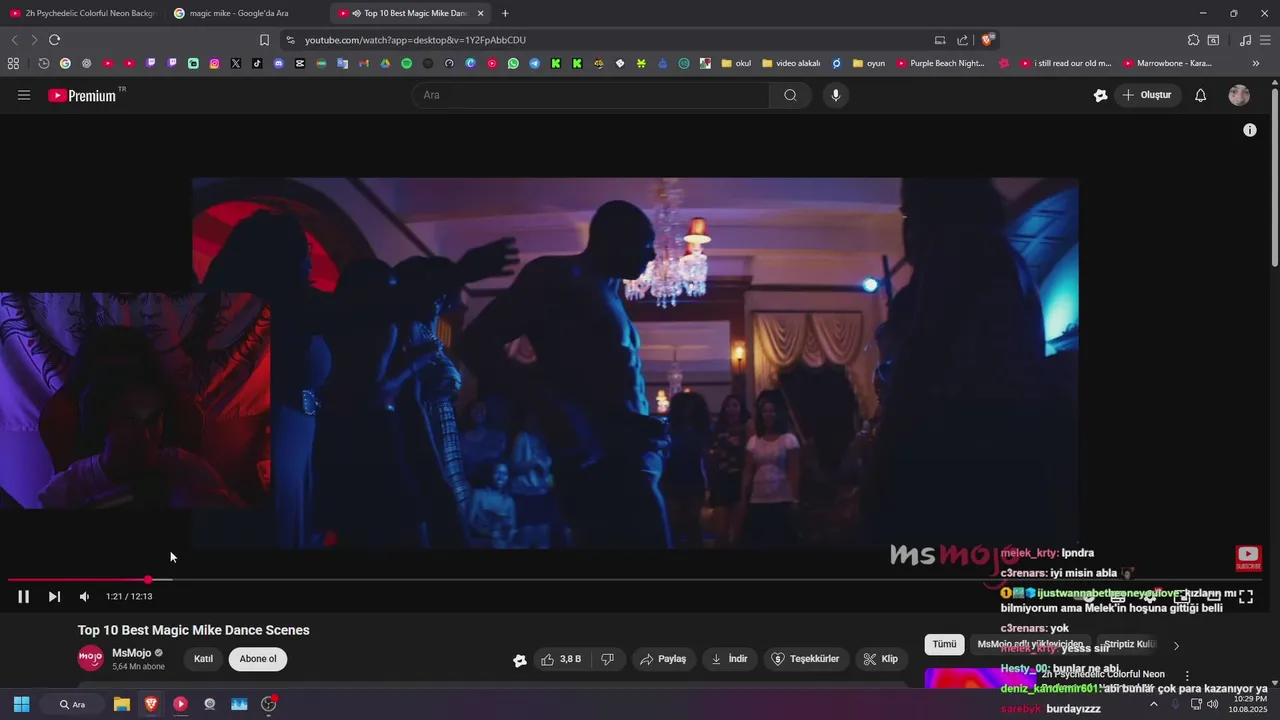Open the MsMojo channel name link
The height and width of the screenshot is (720, 1280).
[x=131, y=653]
